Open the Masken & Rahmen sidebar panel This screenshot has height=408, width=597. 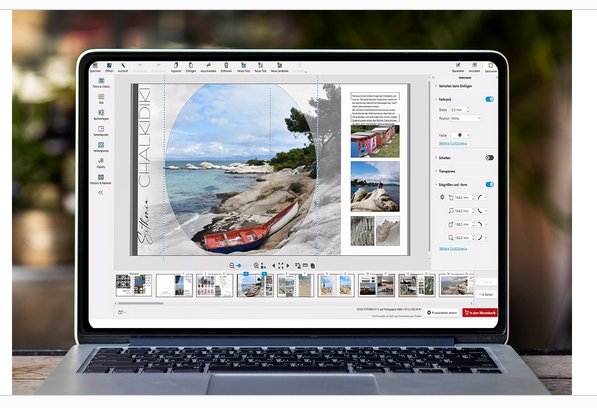pyautogui.click(x=101, y=179)
